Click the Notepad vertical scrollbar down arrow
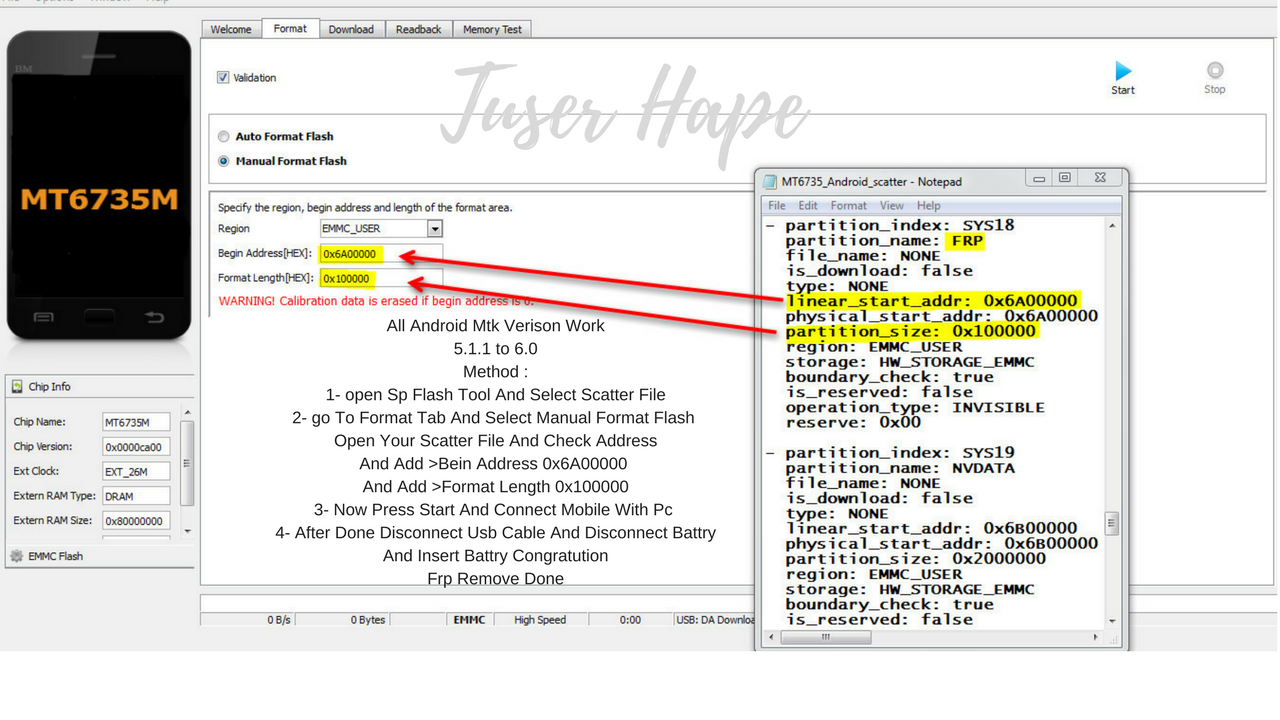 pos(1112,621)
